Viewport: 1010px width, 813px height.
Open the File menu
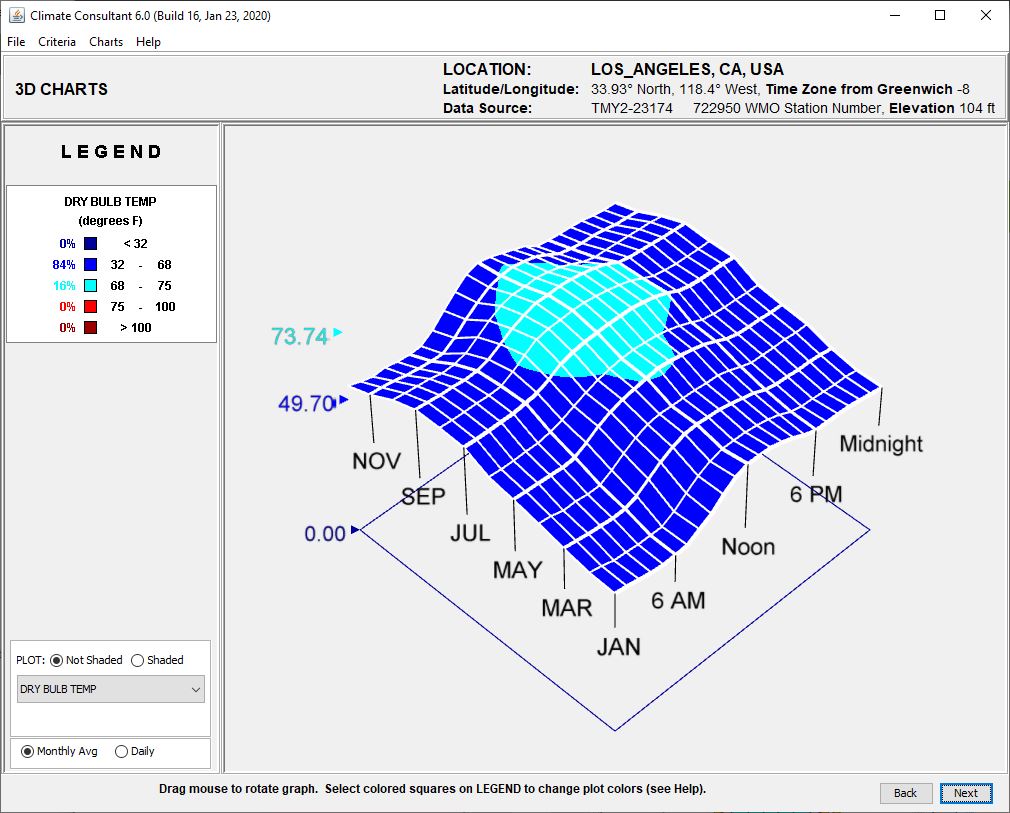pyautogui.click(x=16, y=42)
